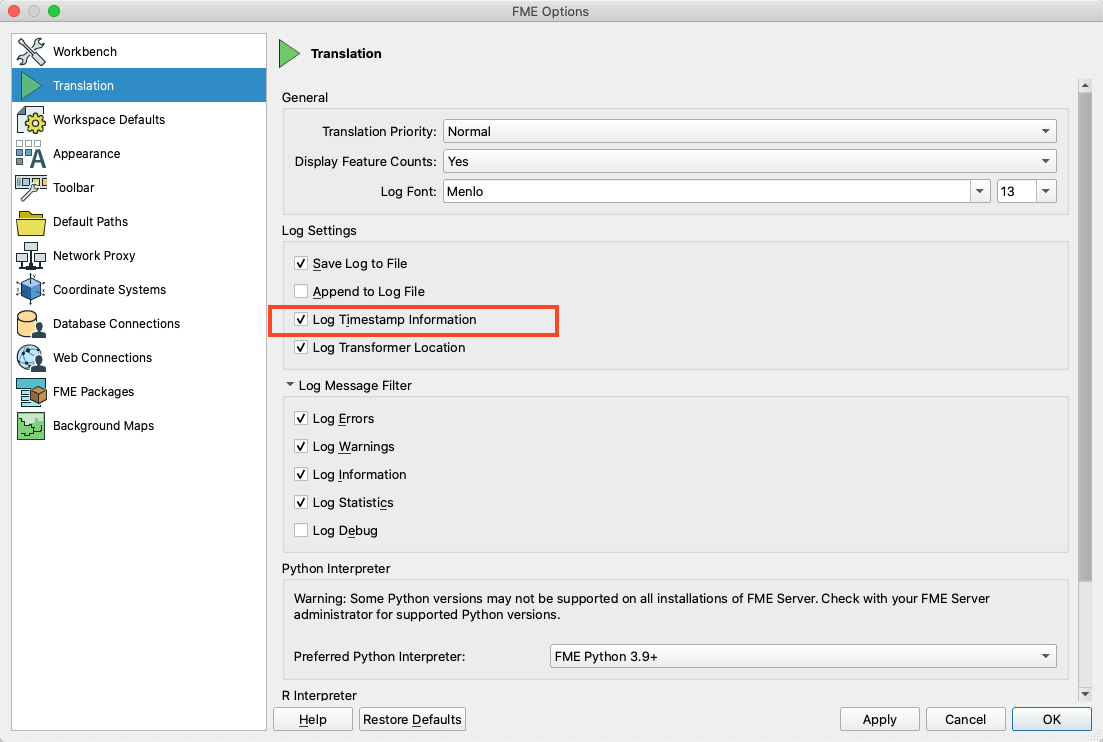
Task: Click the Appearance icon in sidebar
Action: [x=31, y=153]
